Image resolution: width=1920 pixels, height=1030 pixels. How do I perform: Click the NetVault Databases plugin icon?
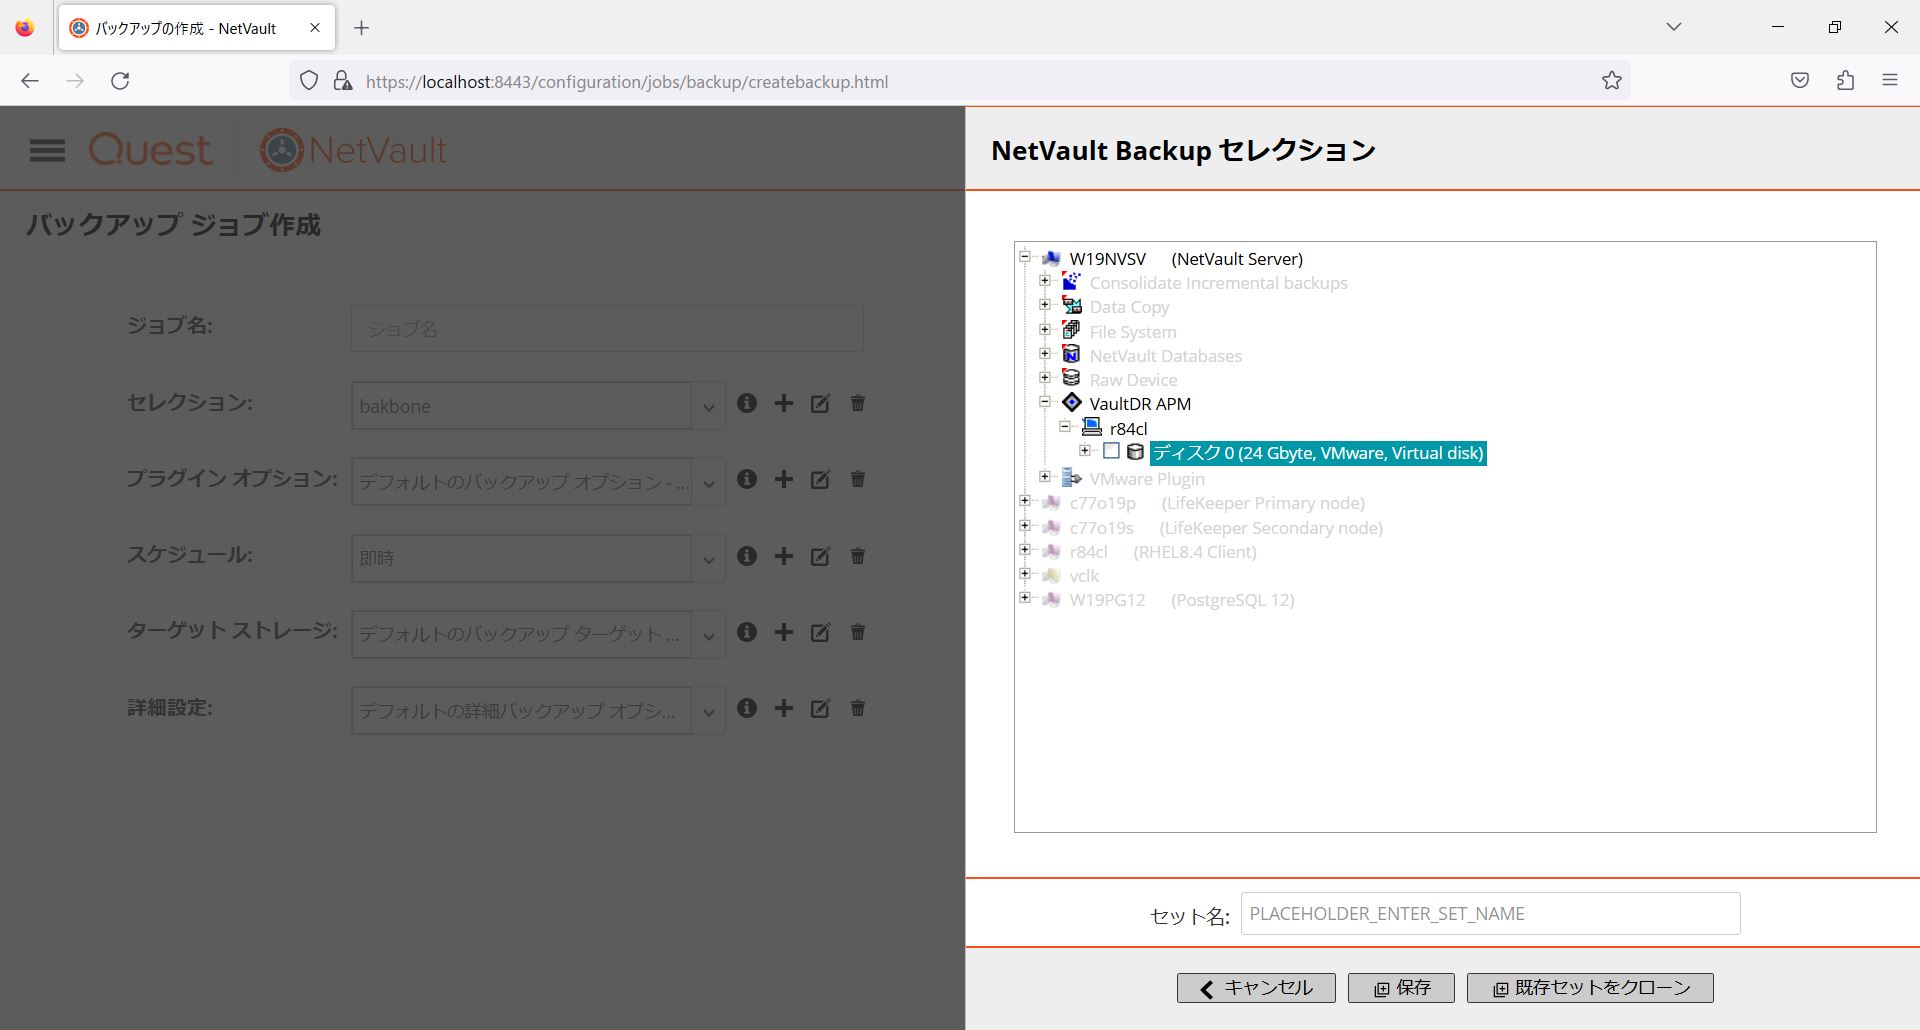click(x=1071, y=355)
